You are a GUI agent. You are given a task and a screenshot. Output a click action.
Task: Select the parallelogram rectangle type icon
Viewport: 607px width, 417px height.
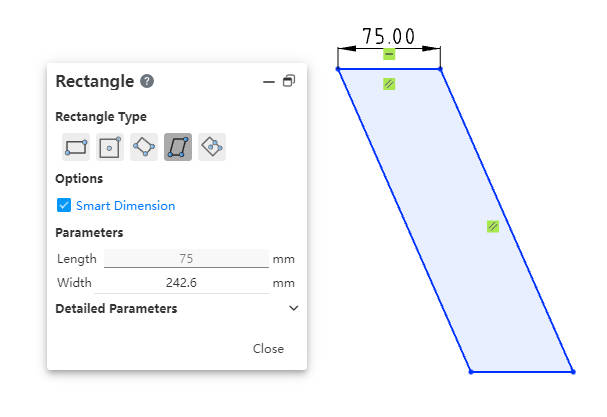coord(178,147)
